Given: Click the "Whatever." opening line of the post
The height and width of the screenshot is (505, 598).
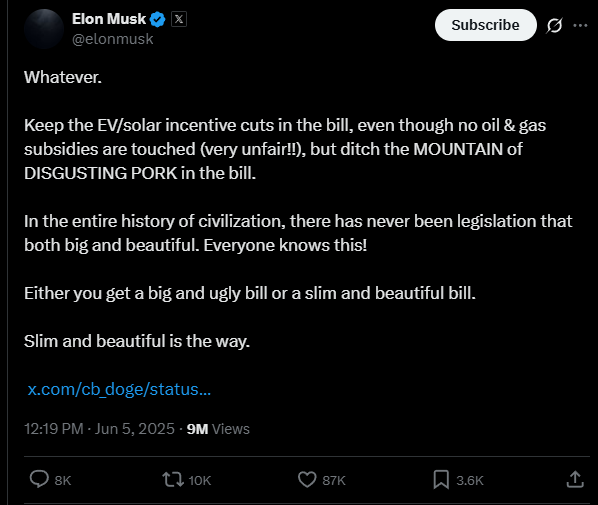Looking at the screenshot, I should point(63,77).
